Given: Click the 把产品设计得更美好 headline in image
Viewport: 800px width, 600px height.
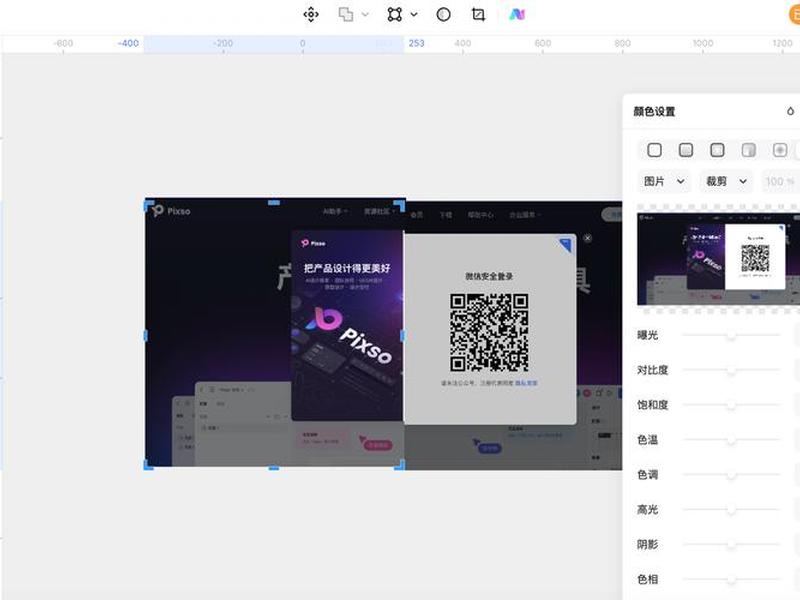Looking at the screenshot, I should tap(347, 268).
